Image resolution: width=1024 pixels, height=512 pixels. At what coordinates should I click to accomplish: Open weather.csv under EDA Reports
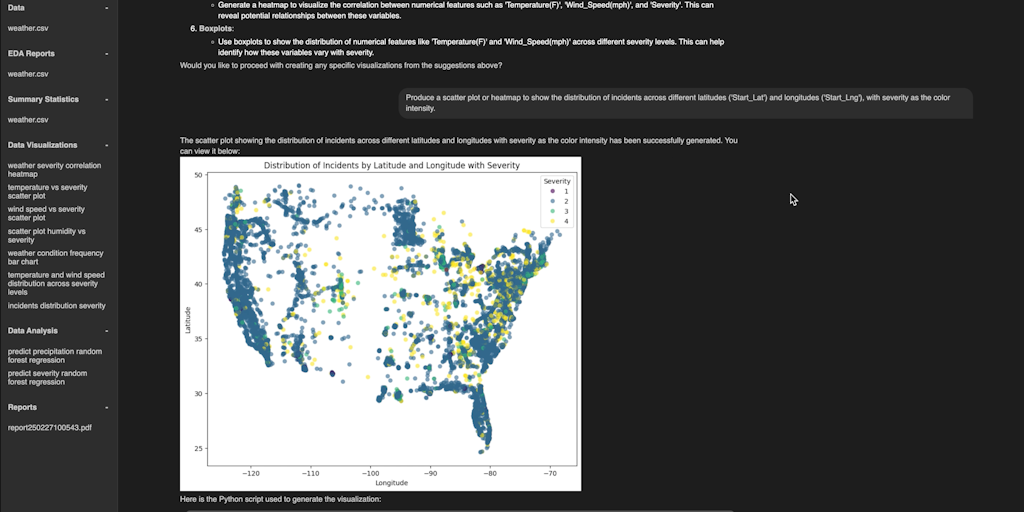(x=28, y=74)
